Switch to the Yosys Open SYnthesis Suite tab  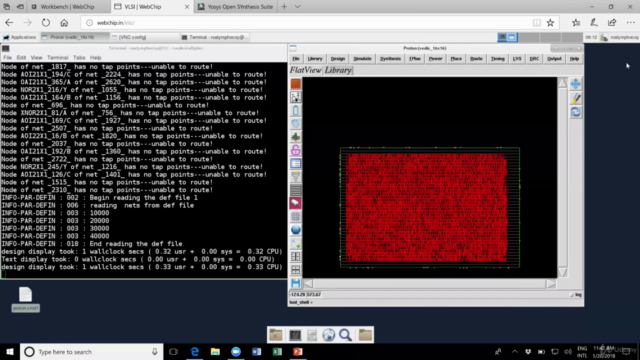coord(235,7)
